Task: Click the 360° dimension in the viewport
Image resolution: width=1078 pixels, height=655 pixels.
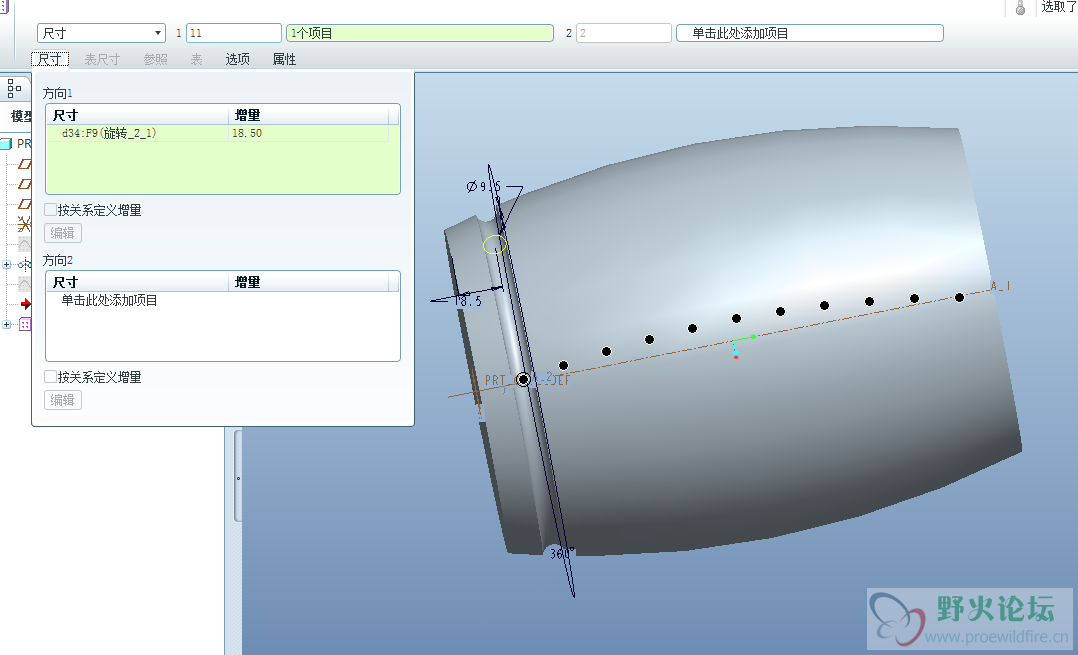Action: (x=562, y=553)
